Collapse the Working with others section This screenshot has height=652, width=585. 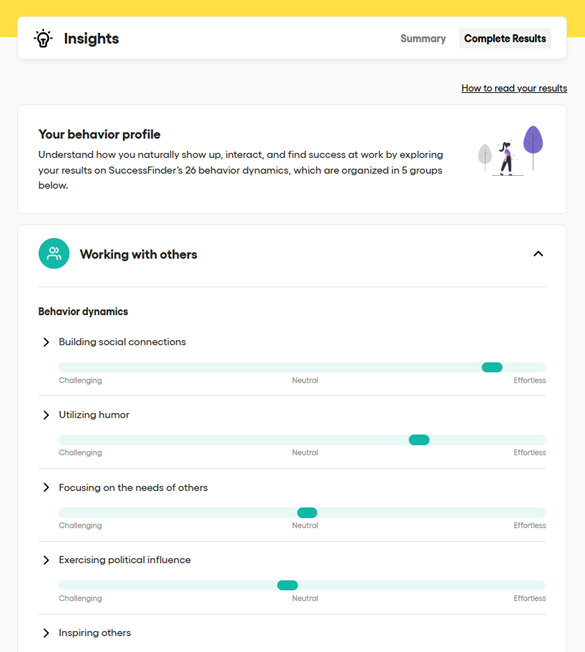coord(538,254)
